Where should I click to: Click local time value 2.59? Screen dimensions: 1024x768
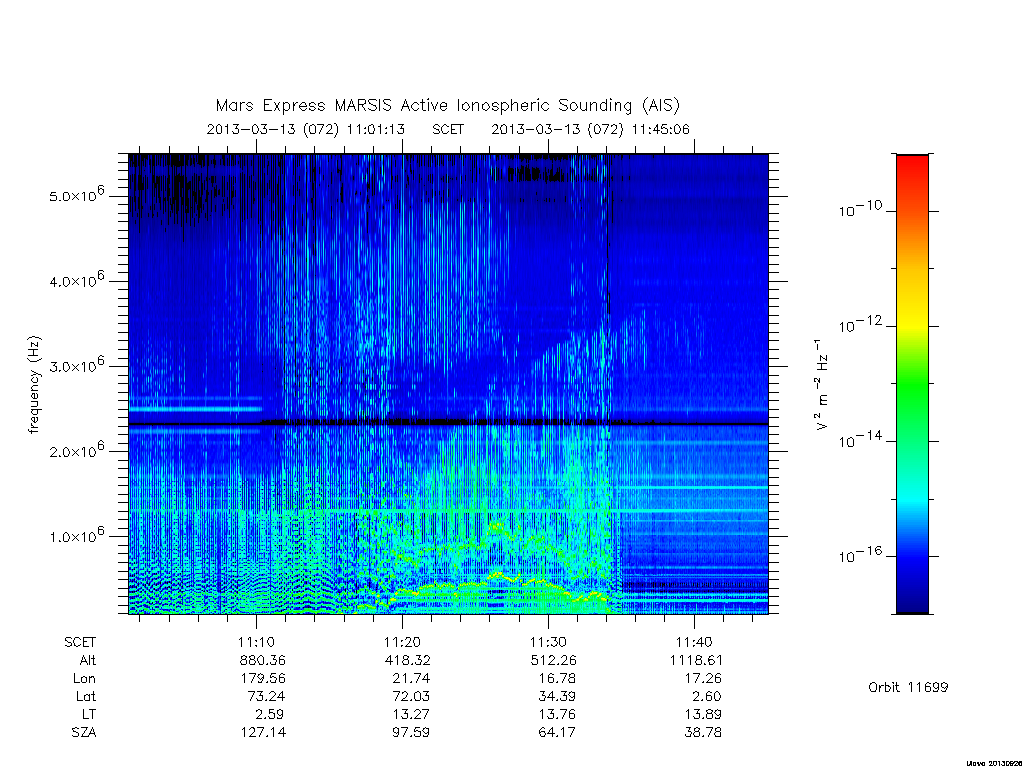coord(270,714)
